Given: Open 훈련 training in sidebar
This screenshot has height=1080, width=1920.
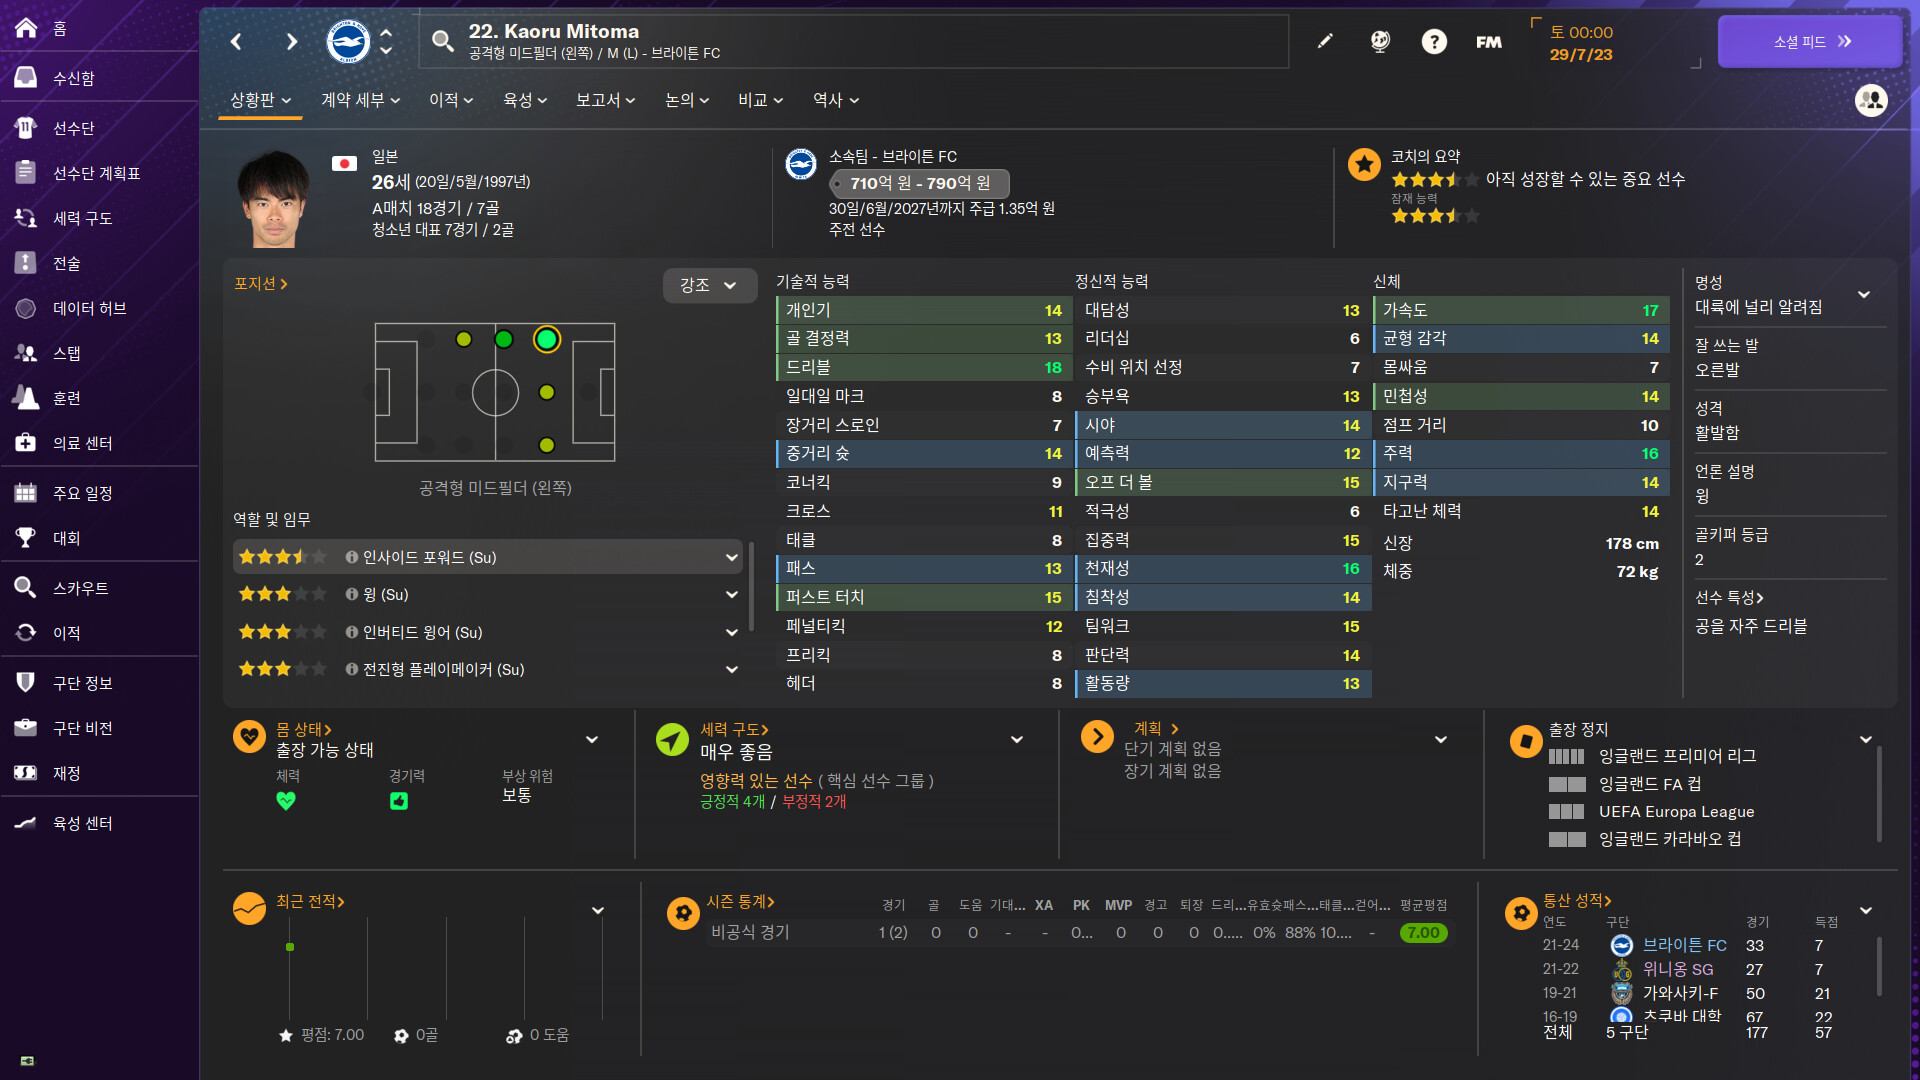Looking at the screenshot, I should point(66,398).
